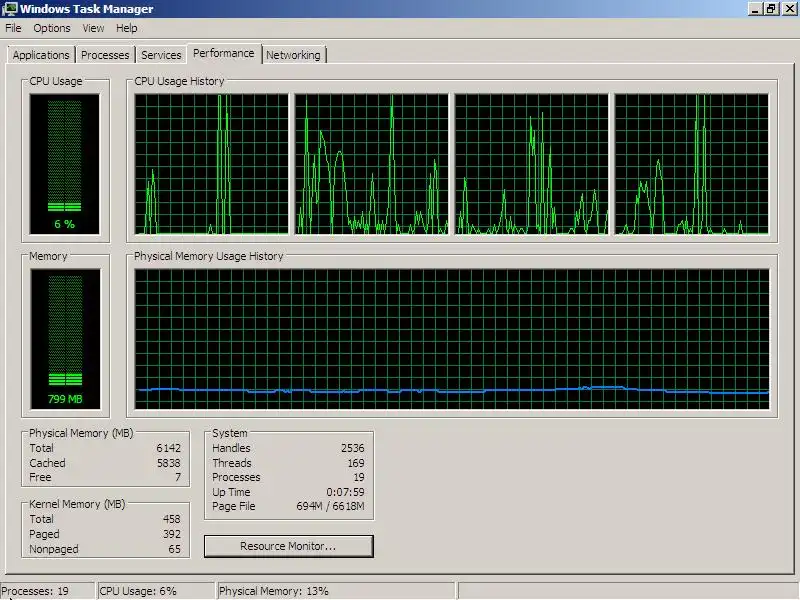Select the Handles value 2536
This screenshot has width=800, height=600.
(x=353, y=448)
